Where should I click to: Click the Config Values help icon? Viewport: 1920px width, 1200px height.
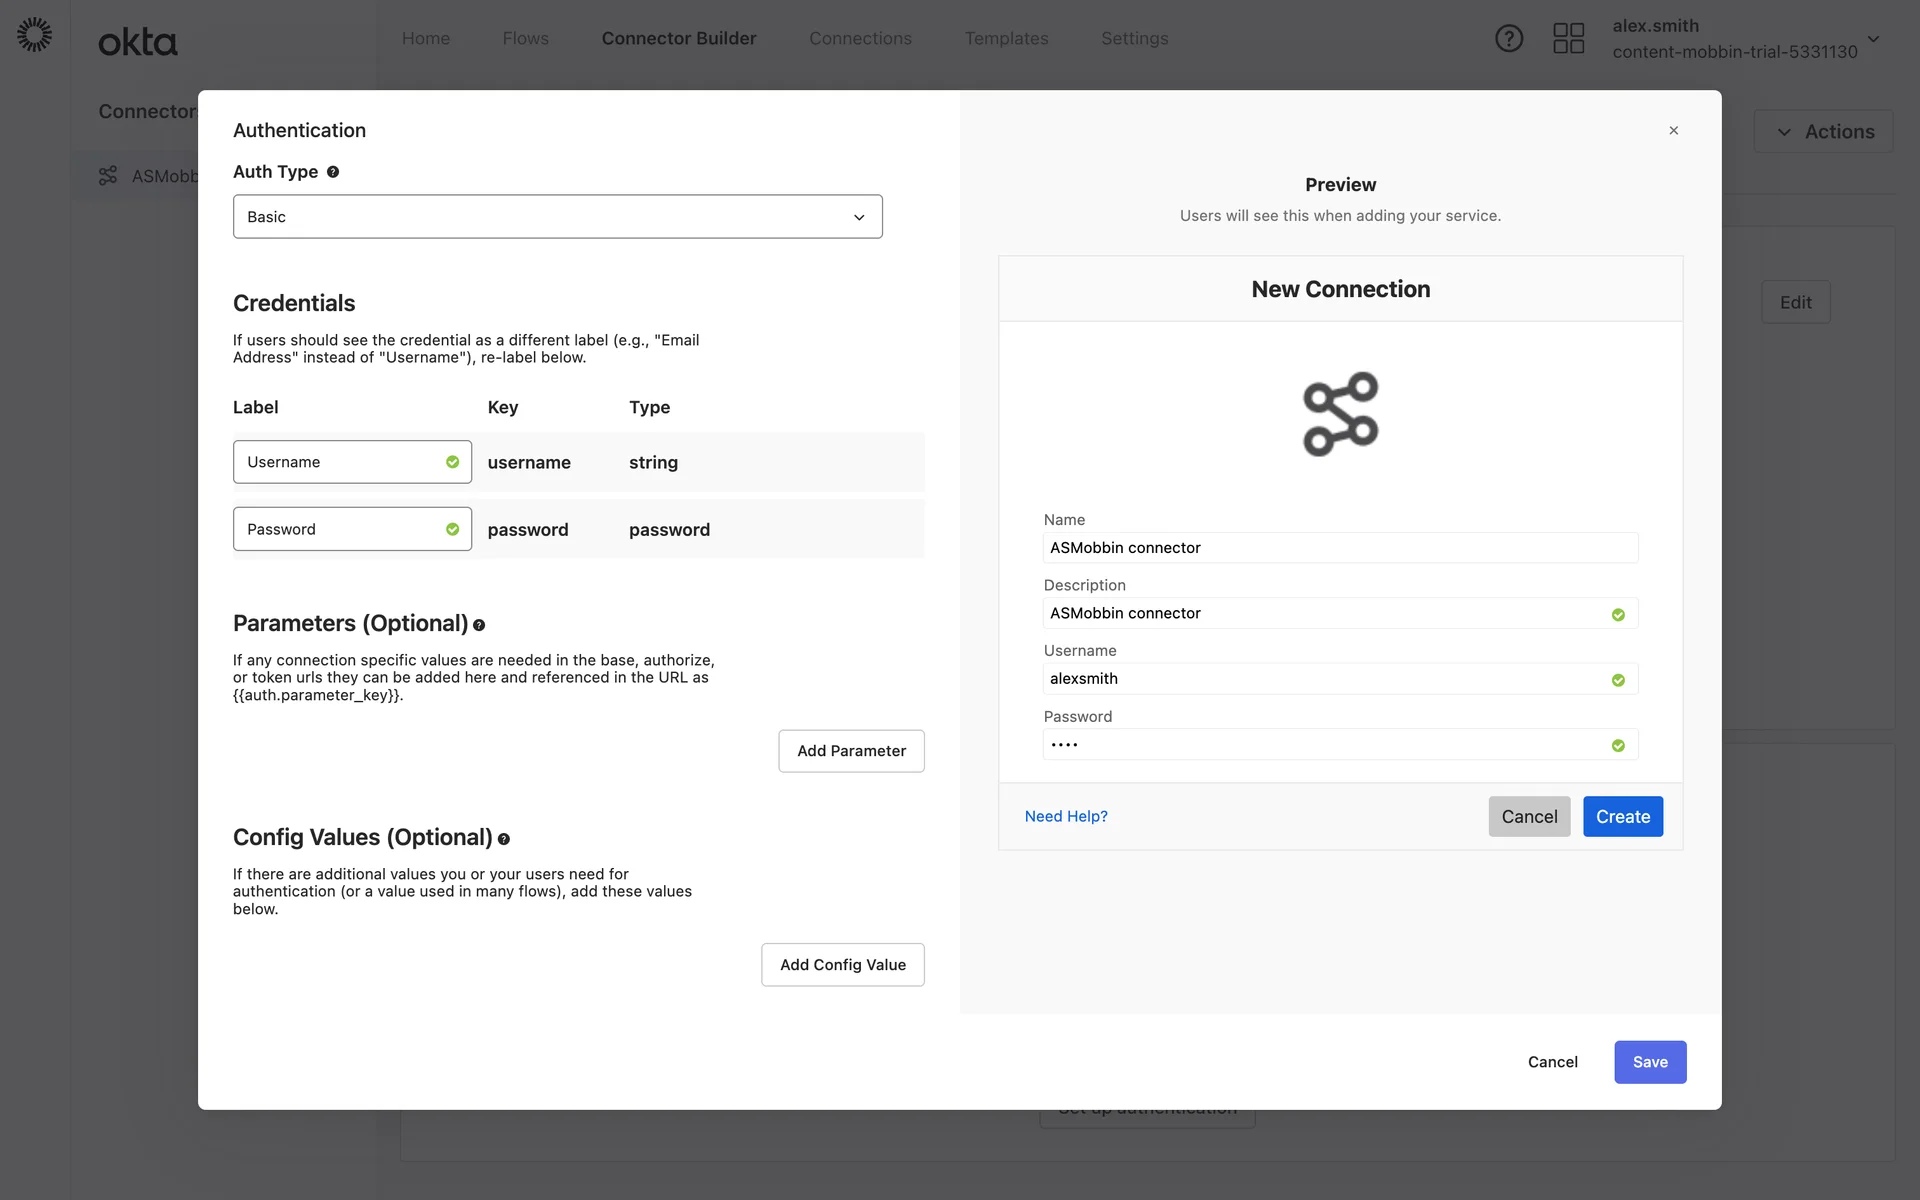pyautogui.click(x=504, y=839)
